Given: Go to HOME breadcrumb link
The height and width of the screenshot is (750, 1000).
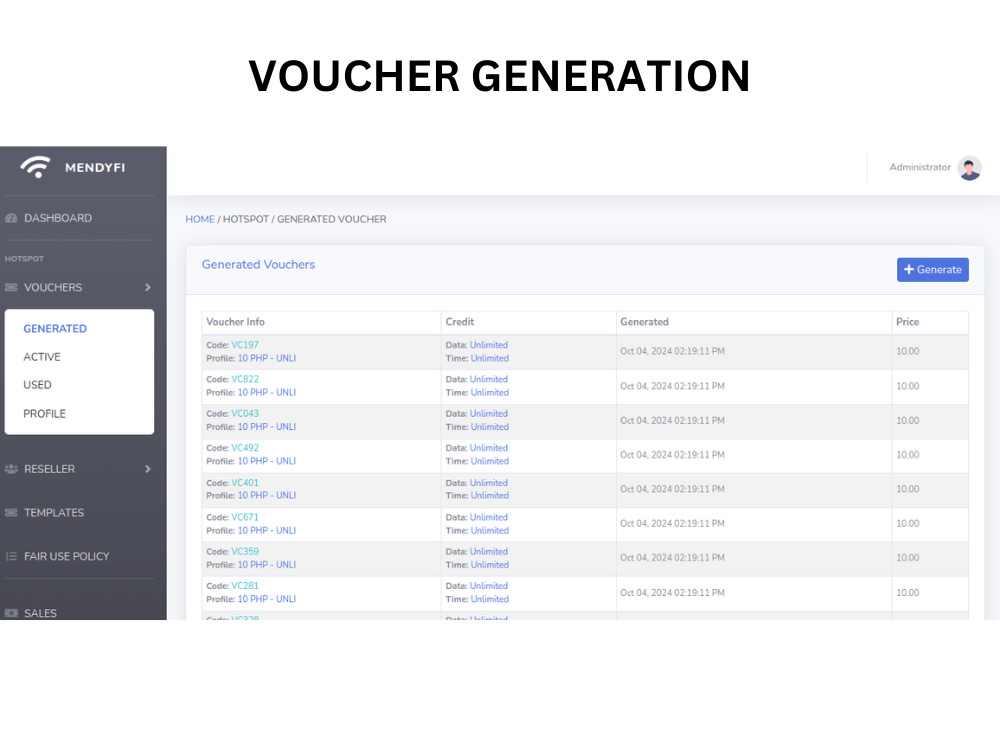Looking at the screenshot, I should coord(200,219).
